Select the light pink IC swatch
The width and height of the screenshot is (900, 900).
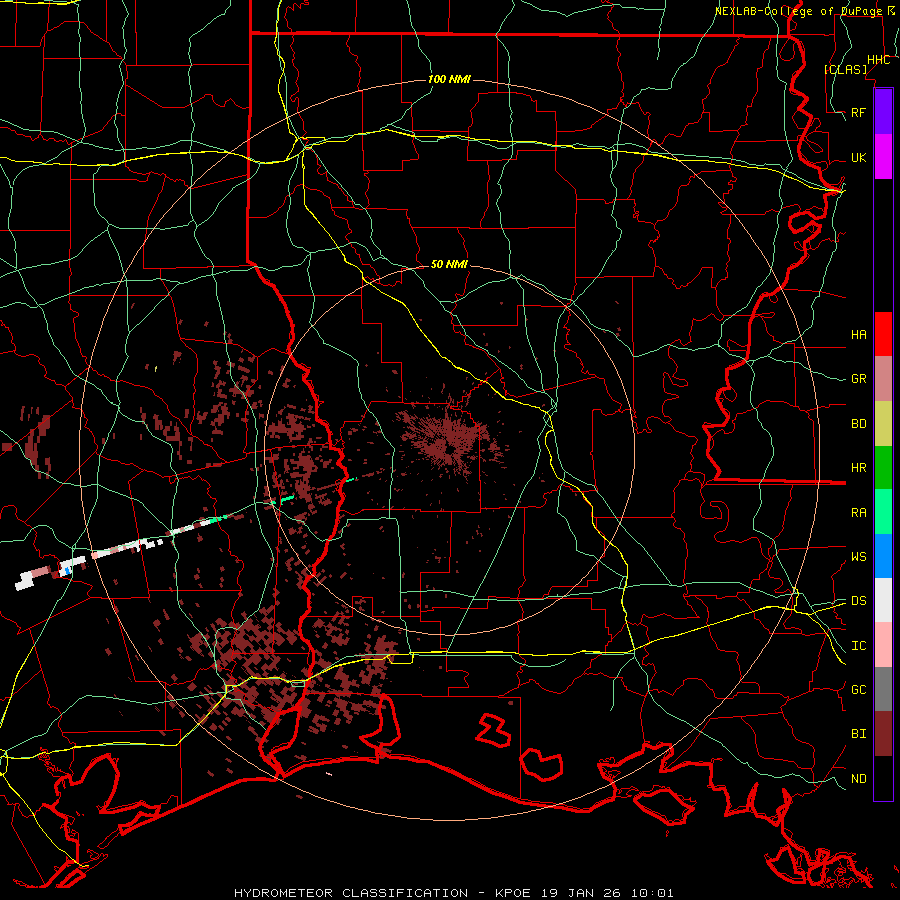883,645
